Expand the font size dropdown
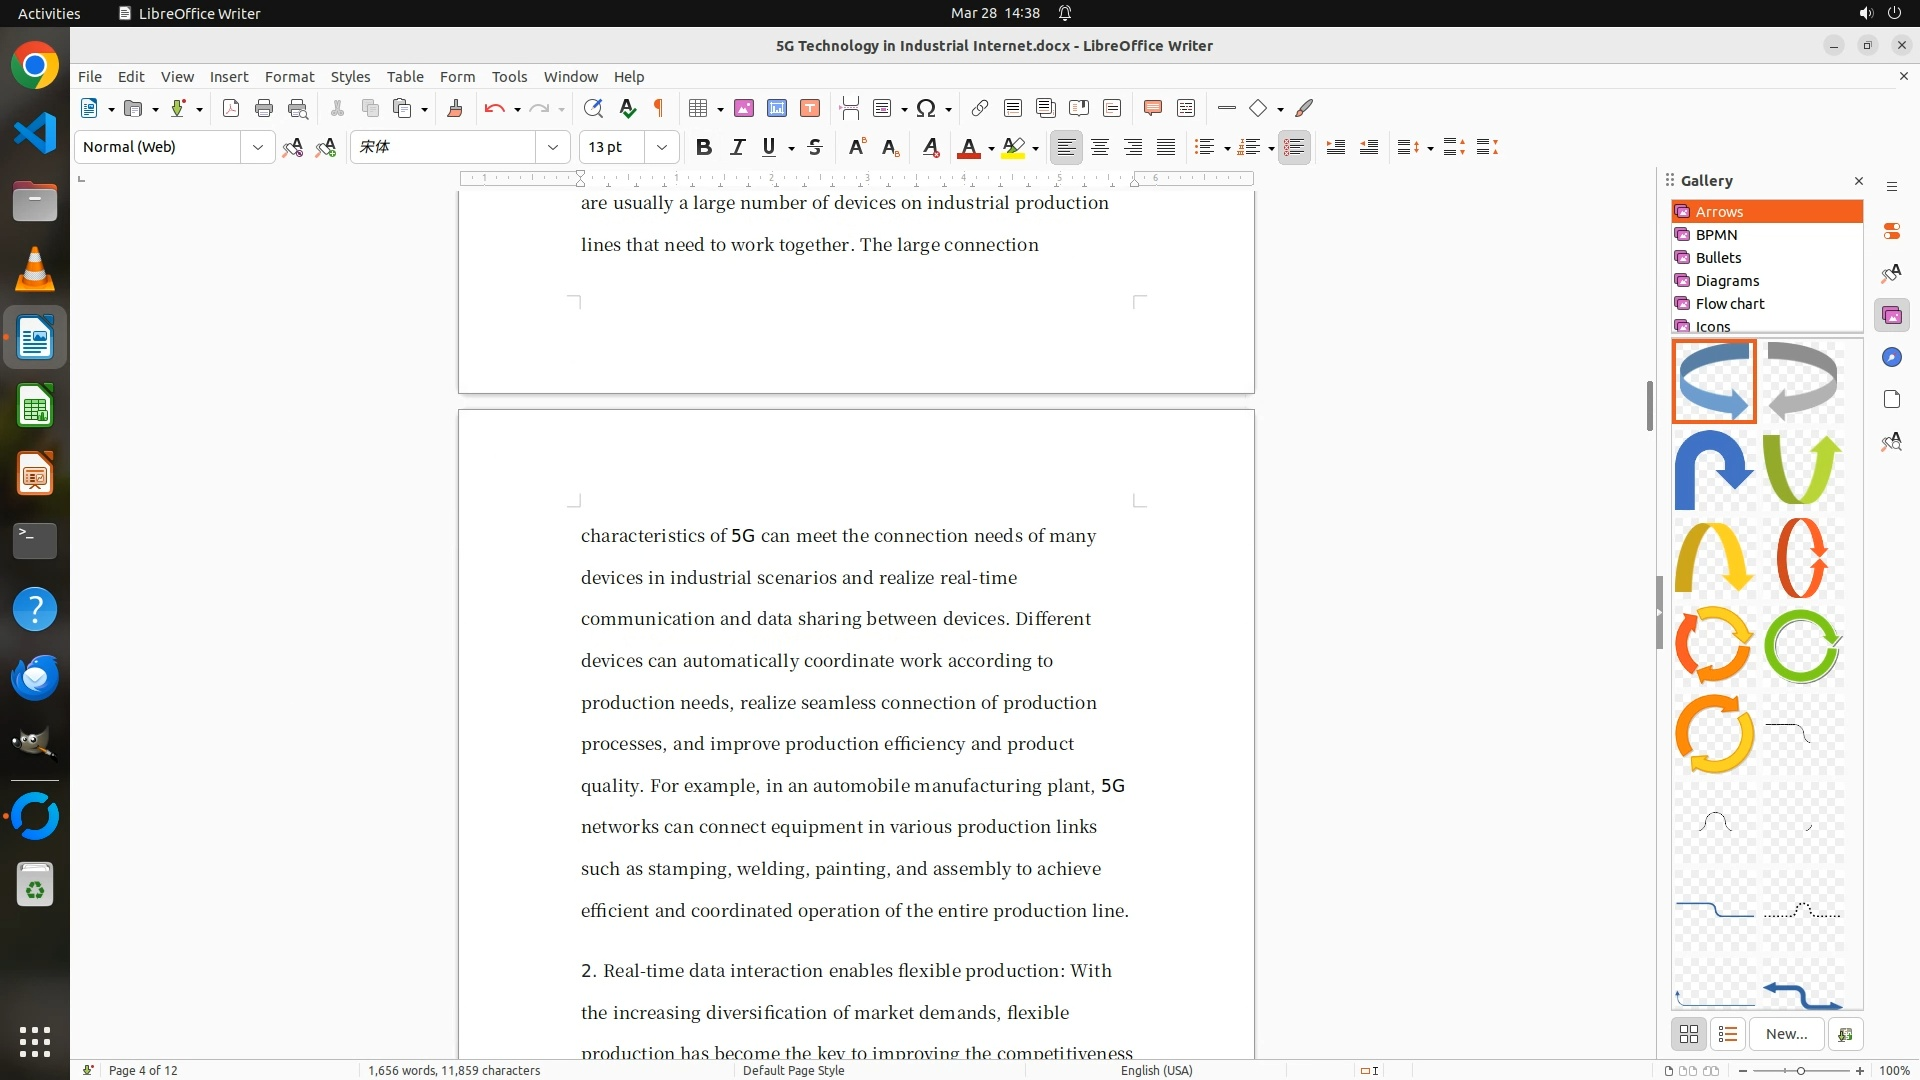This screenshot has width=1920, height=1080. [661, 148]
